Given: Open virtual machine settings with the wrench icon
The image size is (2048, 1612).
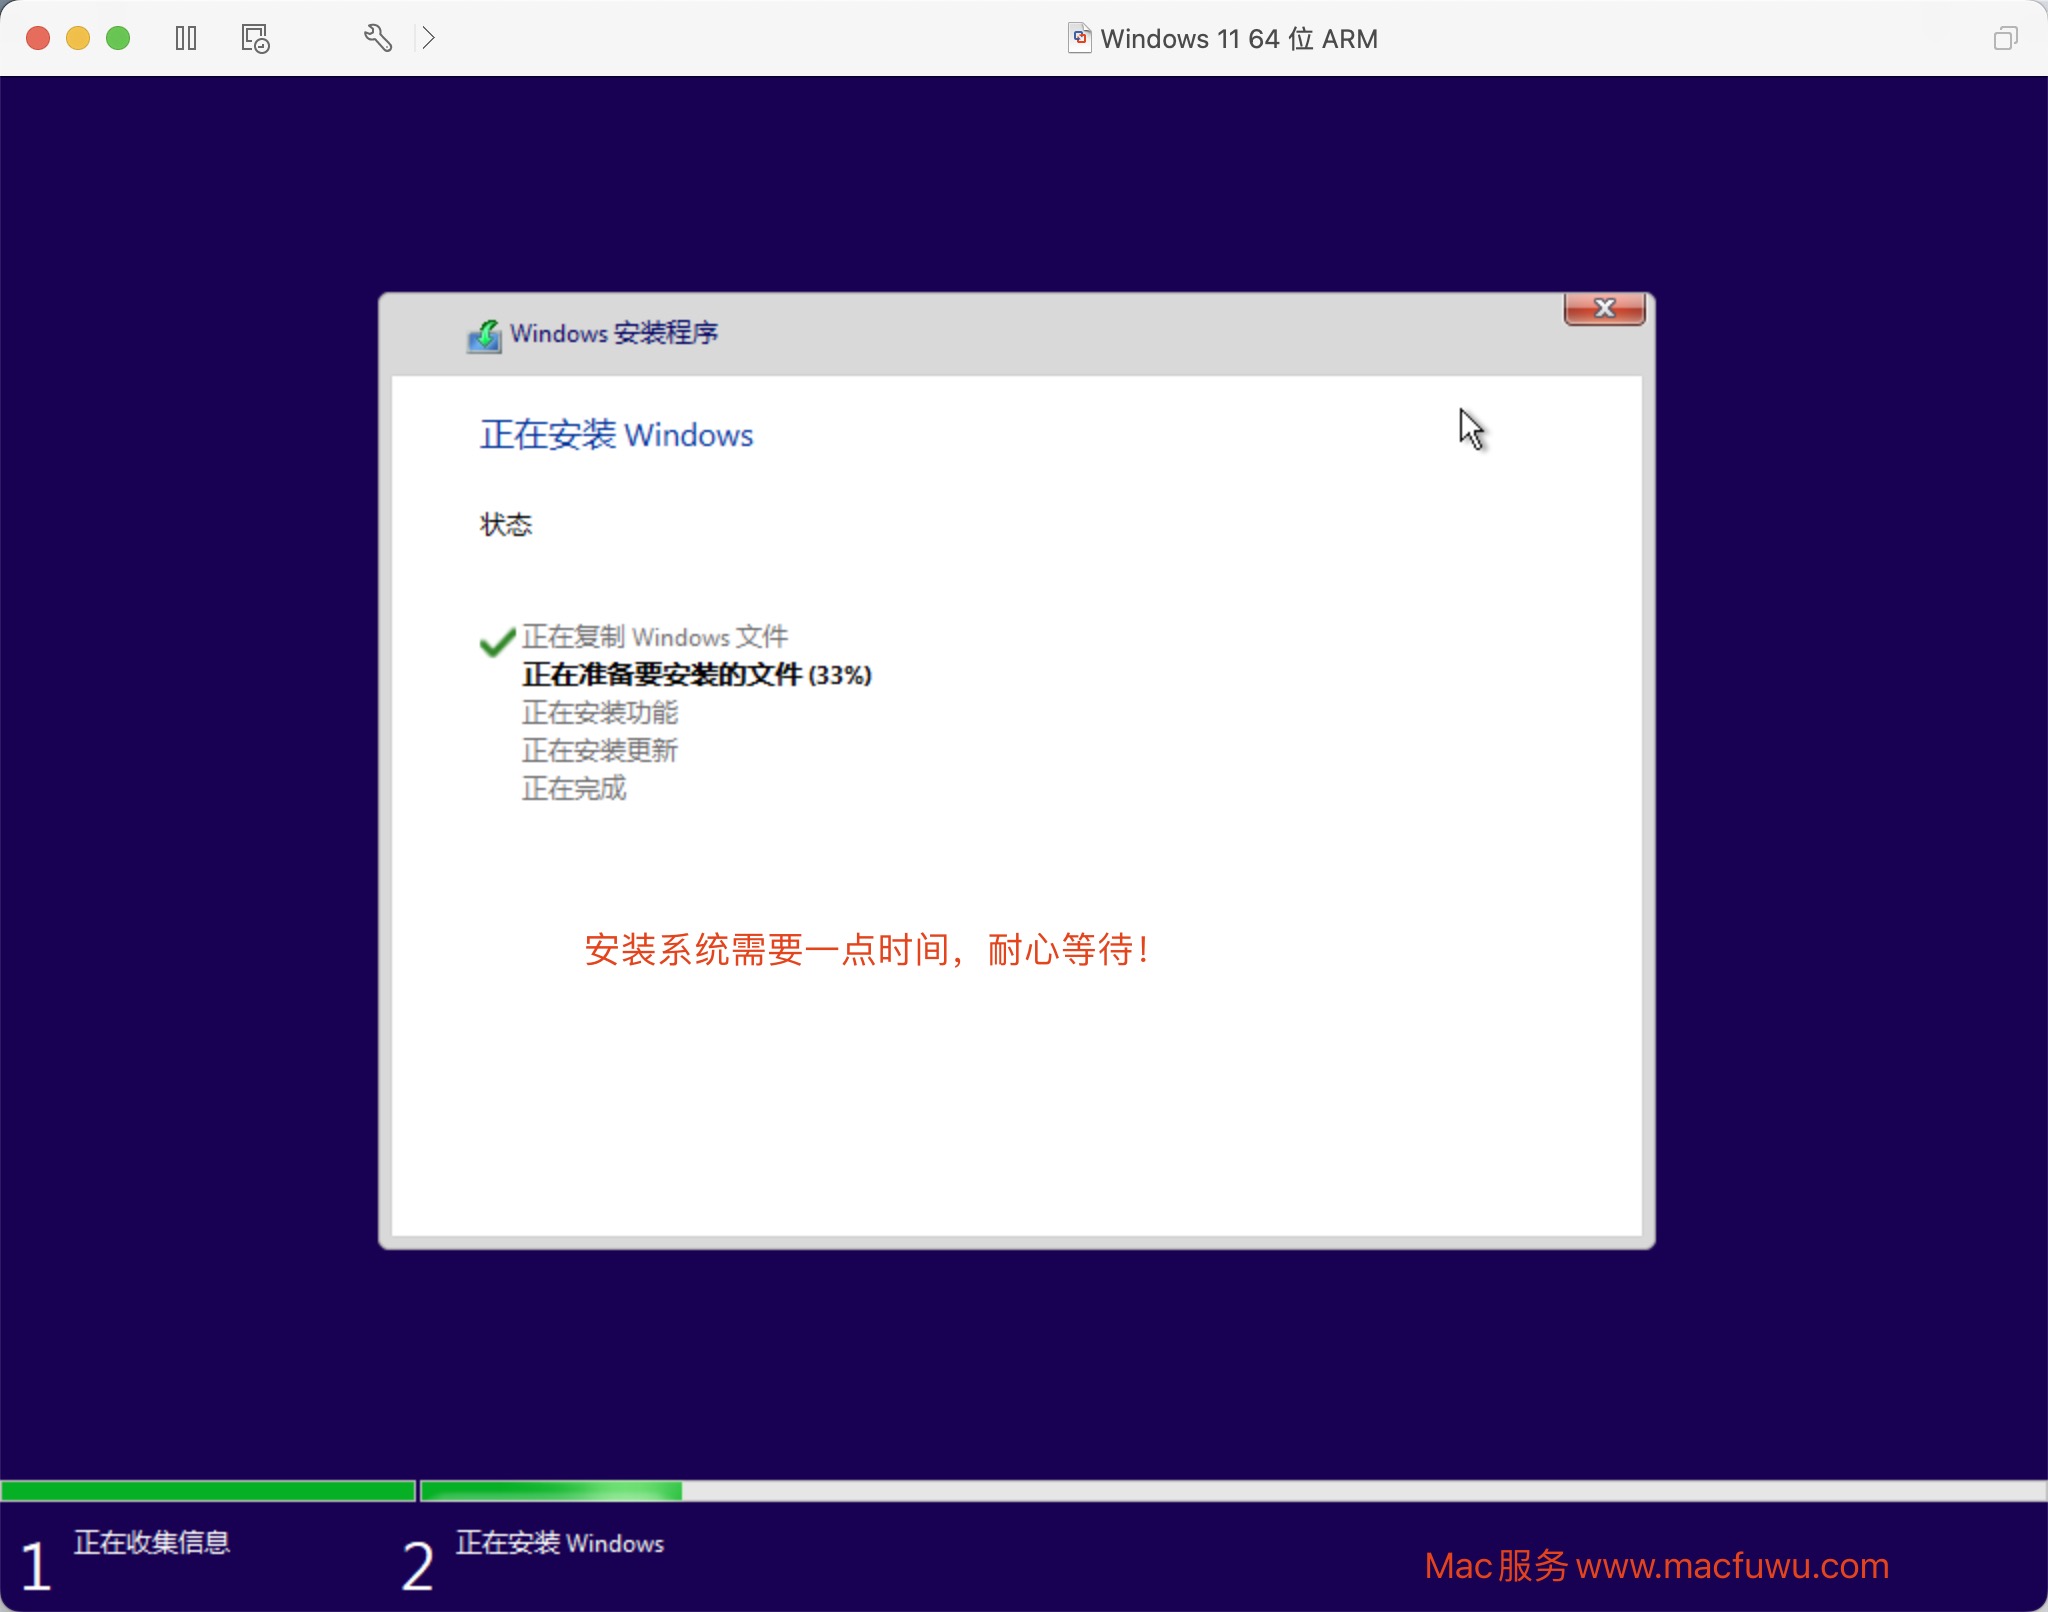Looking at the screenshot, I should tap(378, 38).
